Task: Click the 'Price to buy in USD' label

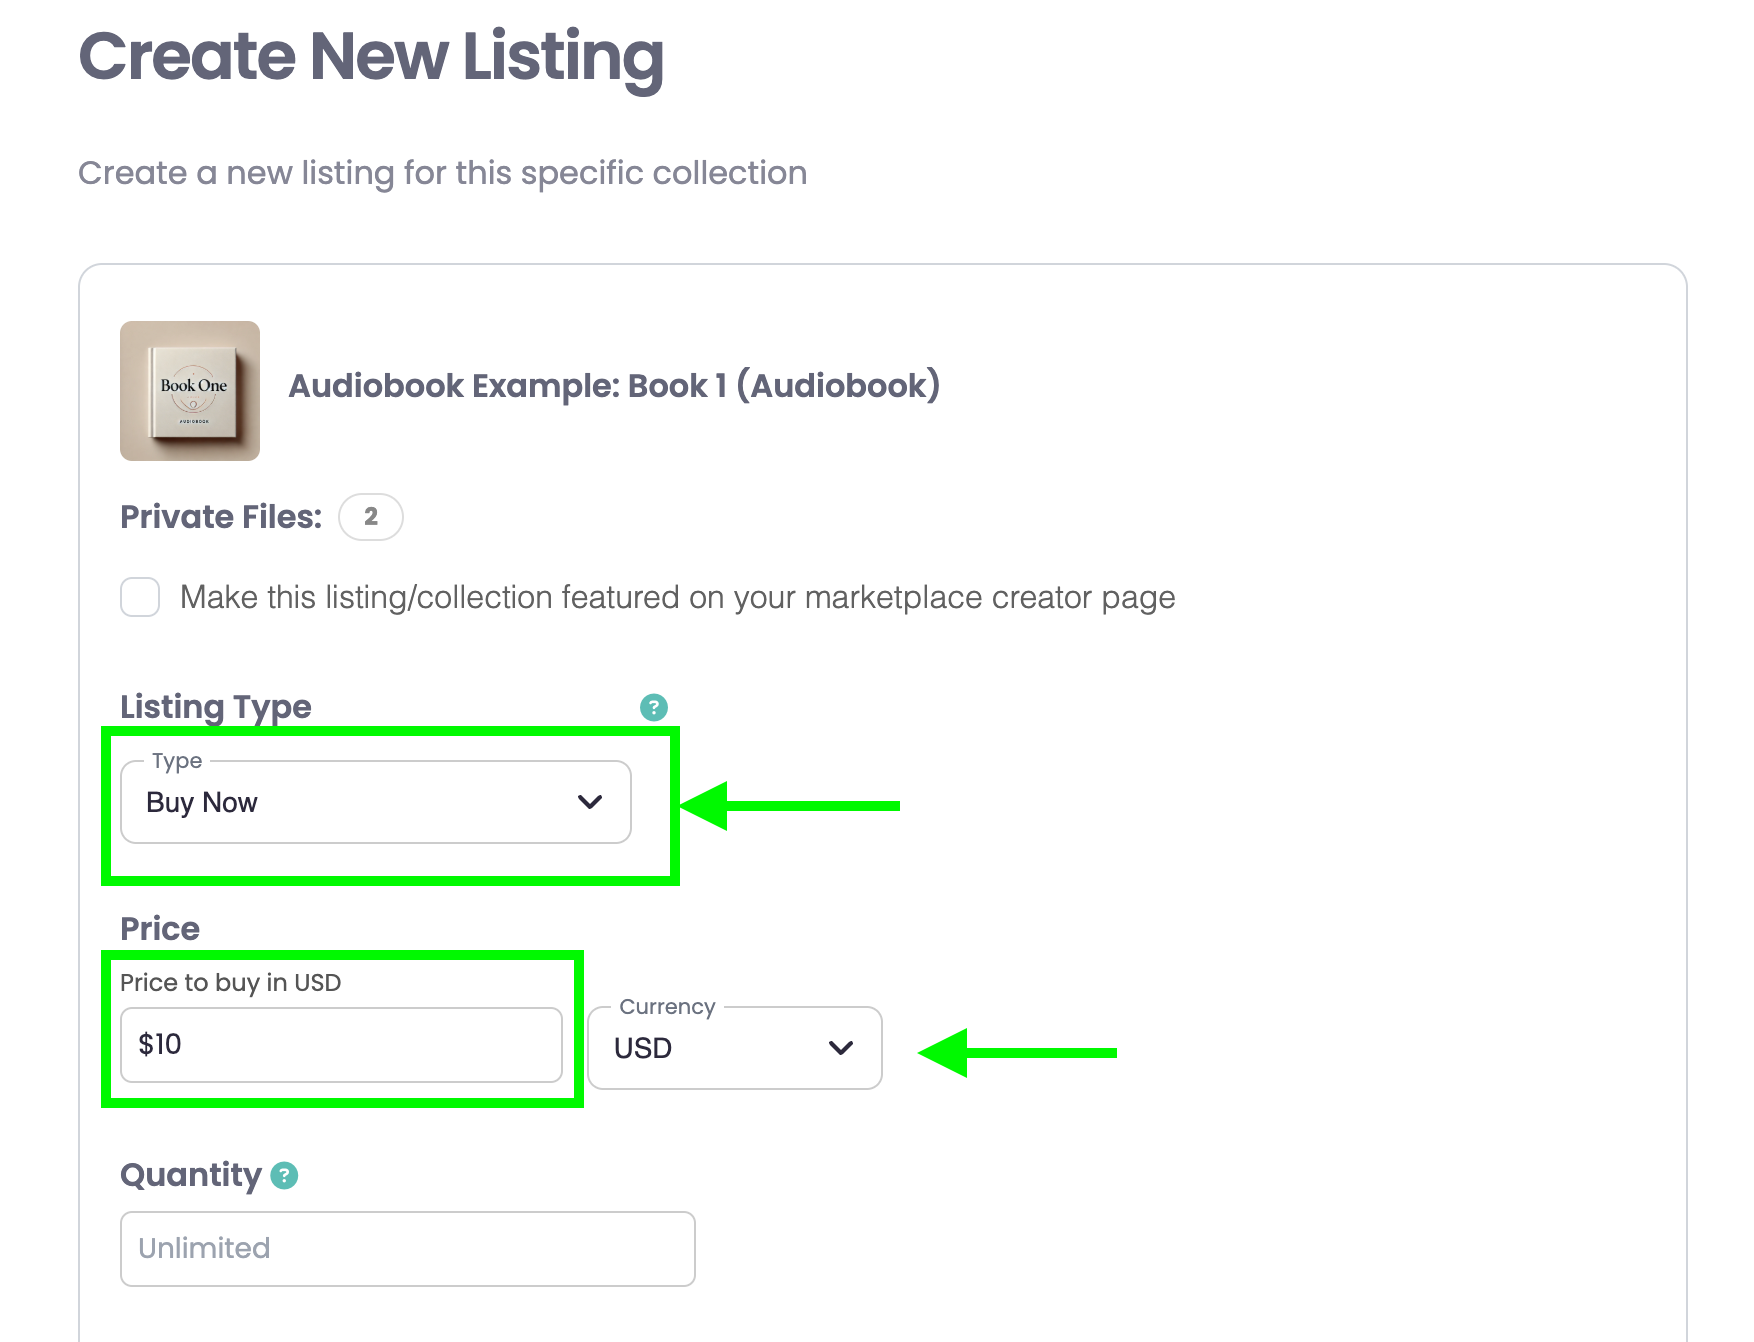Action: tap(231, 983)
